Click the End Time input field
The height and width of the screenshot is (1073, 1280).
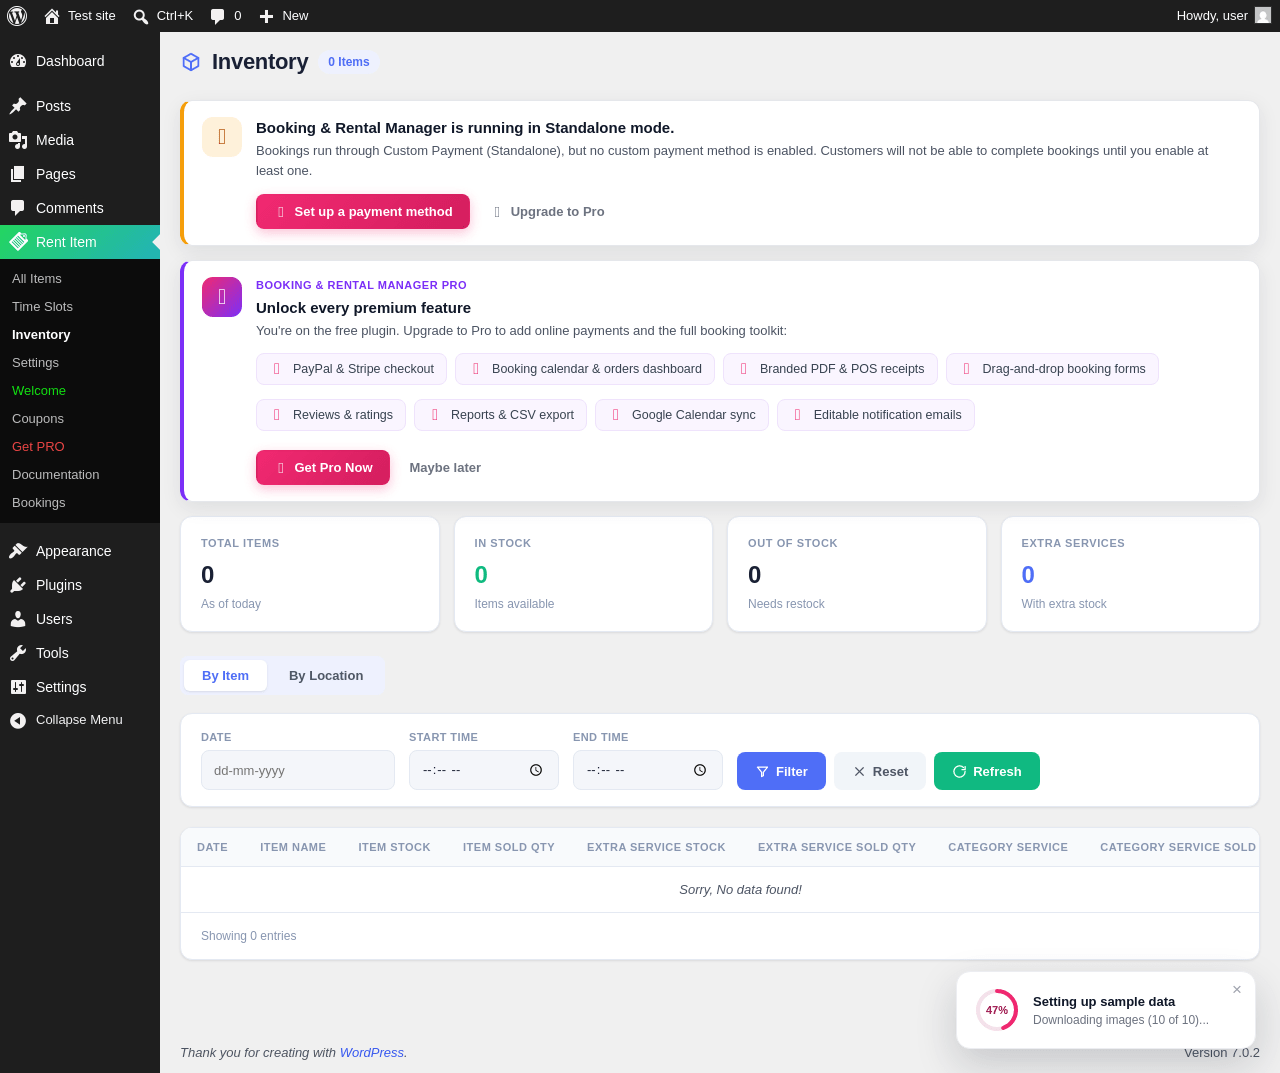click(x=648, y=770)
